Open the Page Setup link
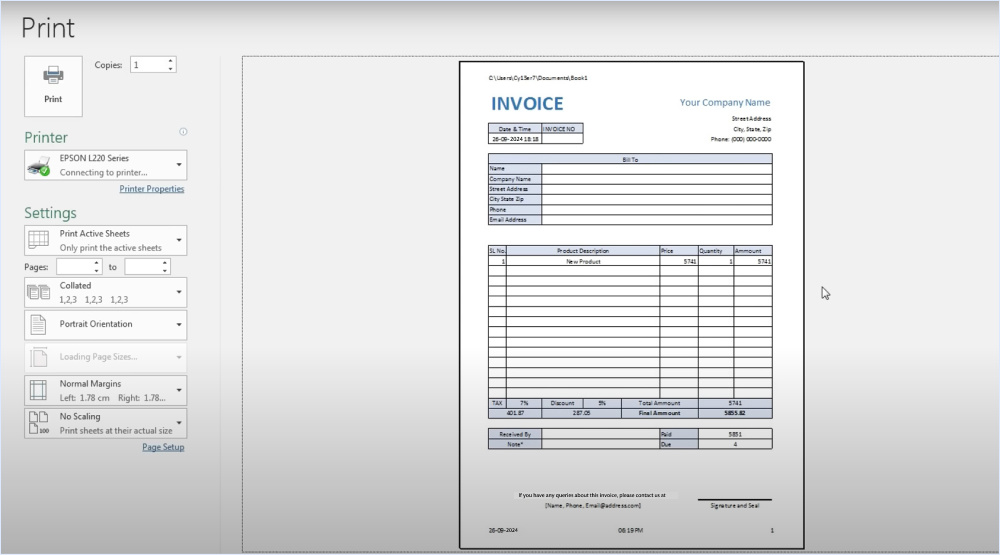 point(163,447)
